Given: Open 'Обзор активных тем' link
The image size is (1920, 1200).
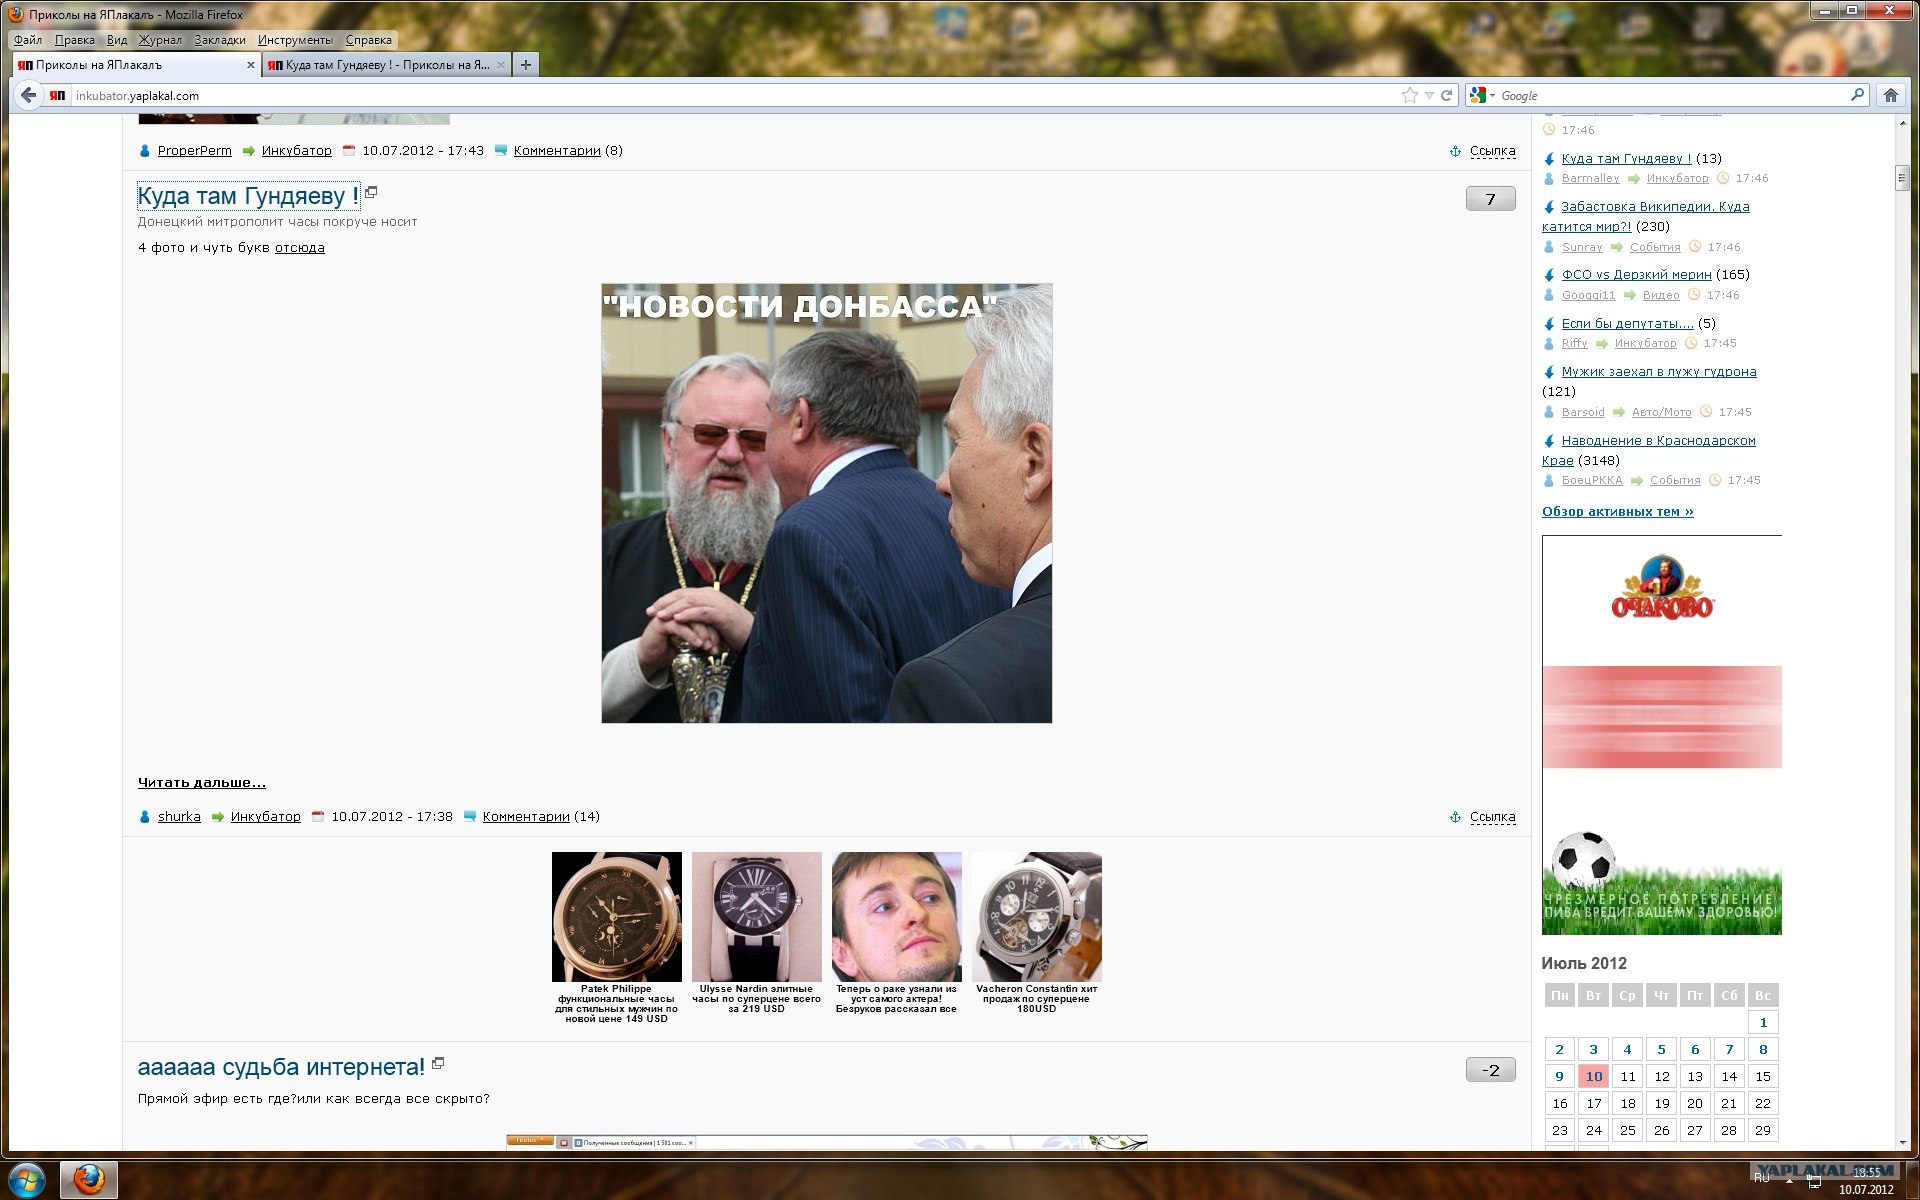Looking at the screenshot, I should click(x=1617, y=511).
